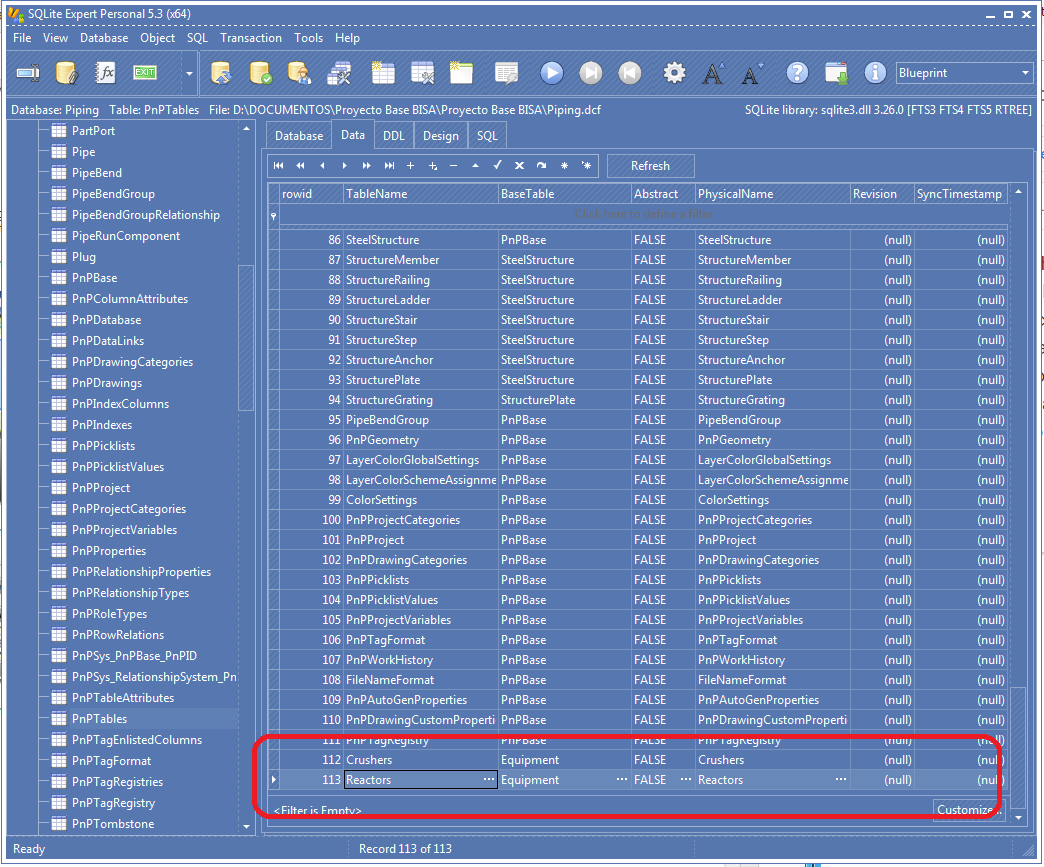1044x867 pixels.
Task: Attach a database using the database-arrow icon
Action: 220,72
